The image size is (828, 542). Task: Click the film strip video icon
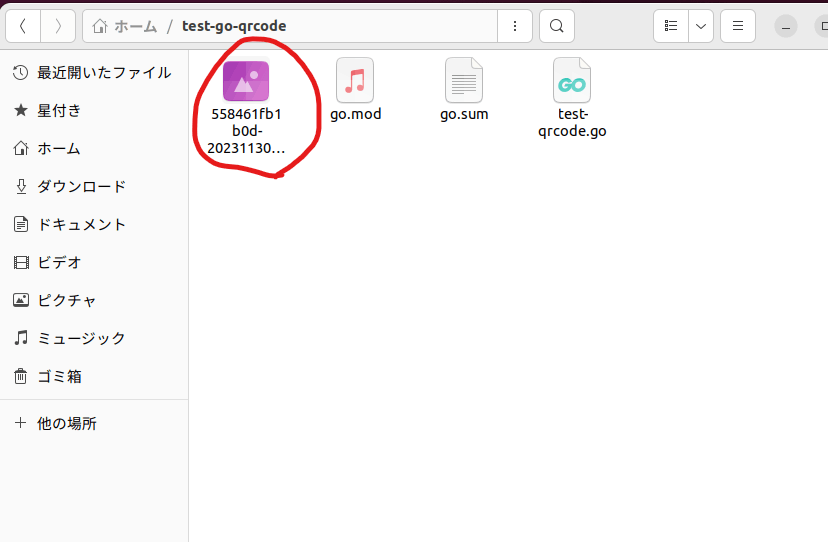21,263
